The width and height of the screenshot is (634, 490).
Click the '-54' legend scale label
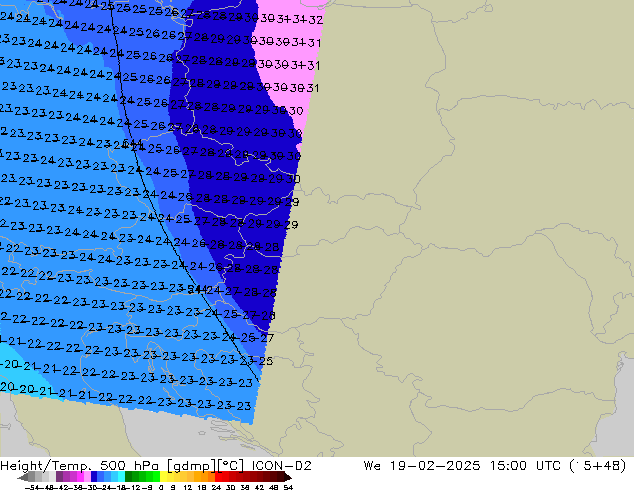pyautogui.click(x=32, y=488)
